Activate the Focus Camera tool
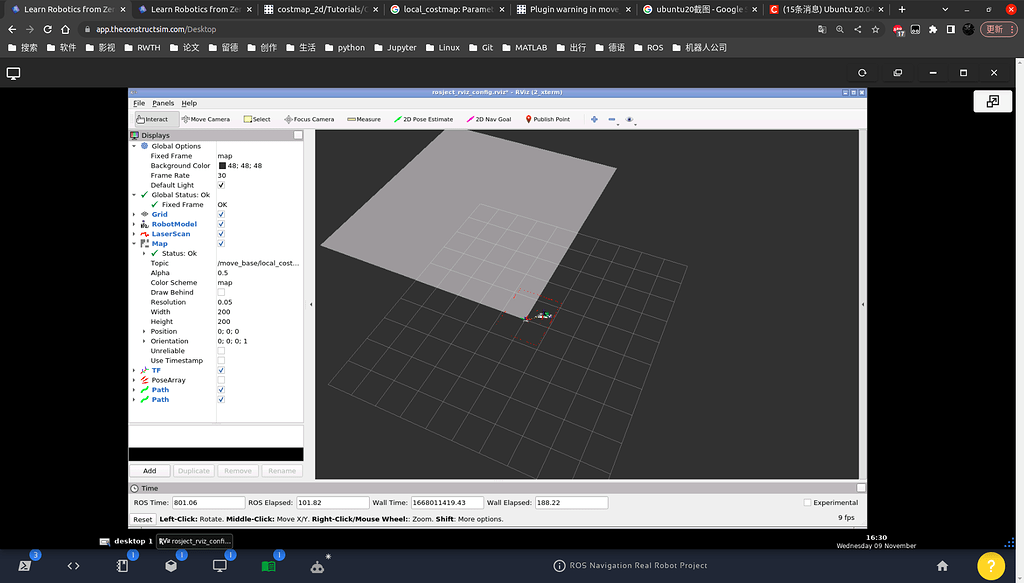 click(309, 119)
